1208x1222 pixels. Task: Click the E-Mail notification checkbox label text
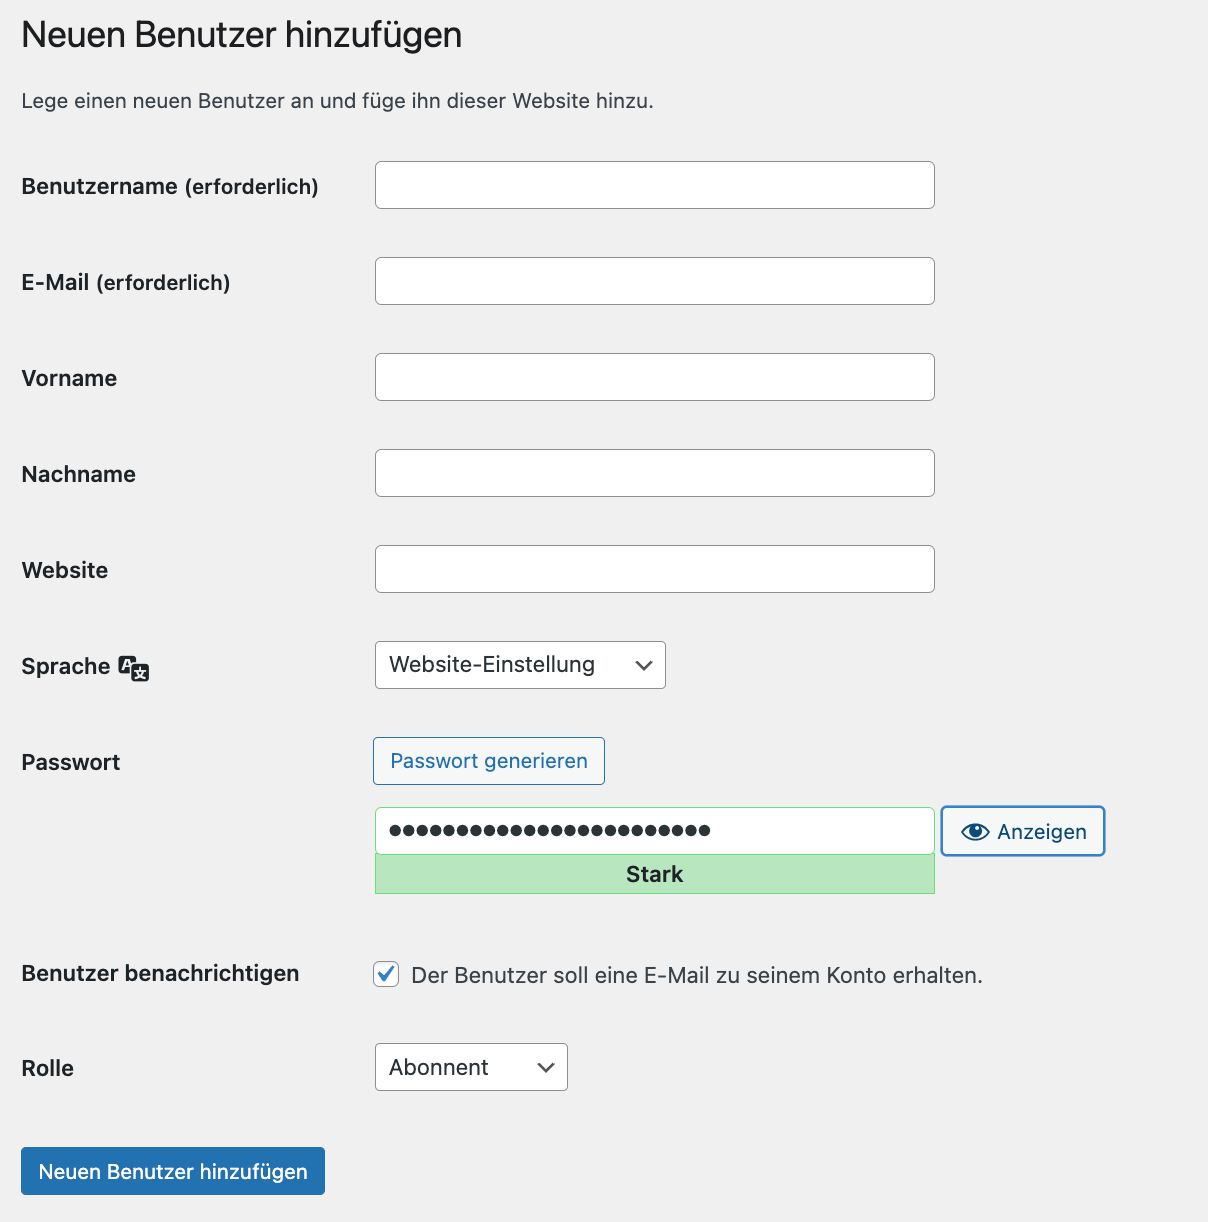(x=697, y=975)
